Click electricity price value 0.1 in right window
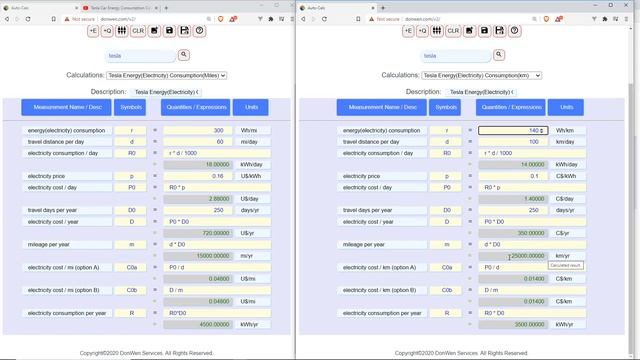The image size is (640, 360). coord(513,176)
